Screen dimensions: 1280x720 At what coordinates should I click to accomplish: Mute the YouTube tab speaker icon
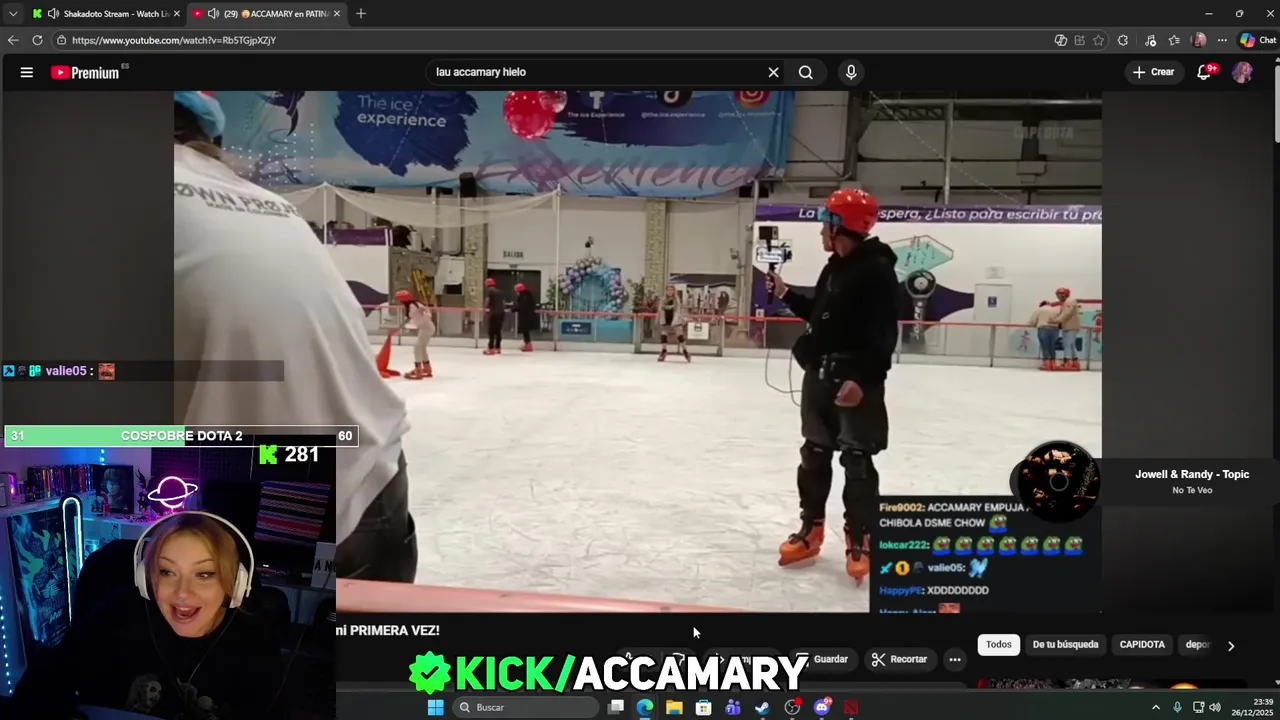click(x=213, y=13)
